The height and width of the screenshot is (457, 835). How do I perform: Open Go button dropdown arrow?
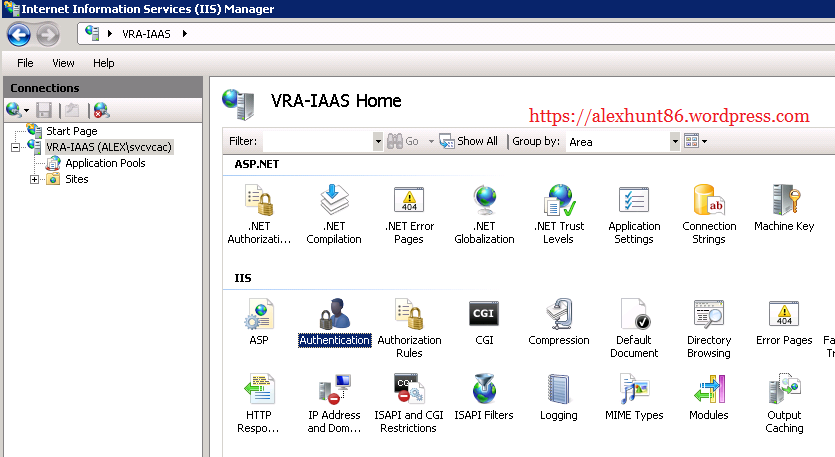pyautogui.click(x=431, y=142)
